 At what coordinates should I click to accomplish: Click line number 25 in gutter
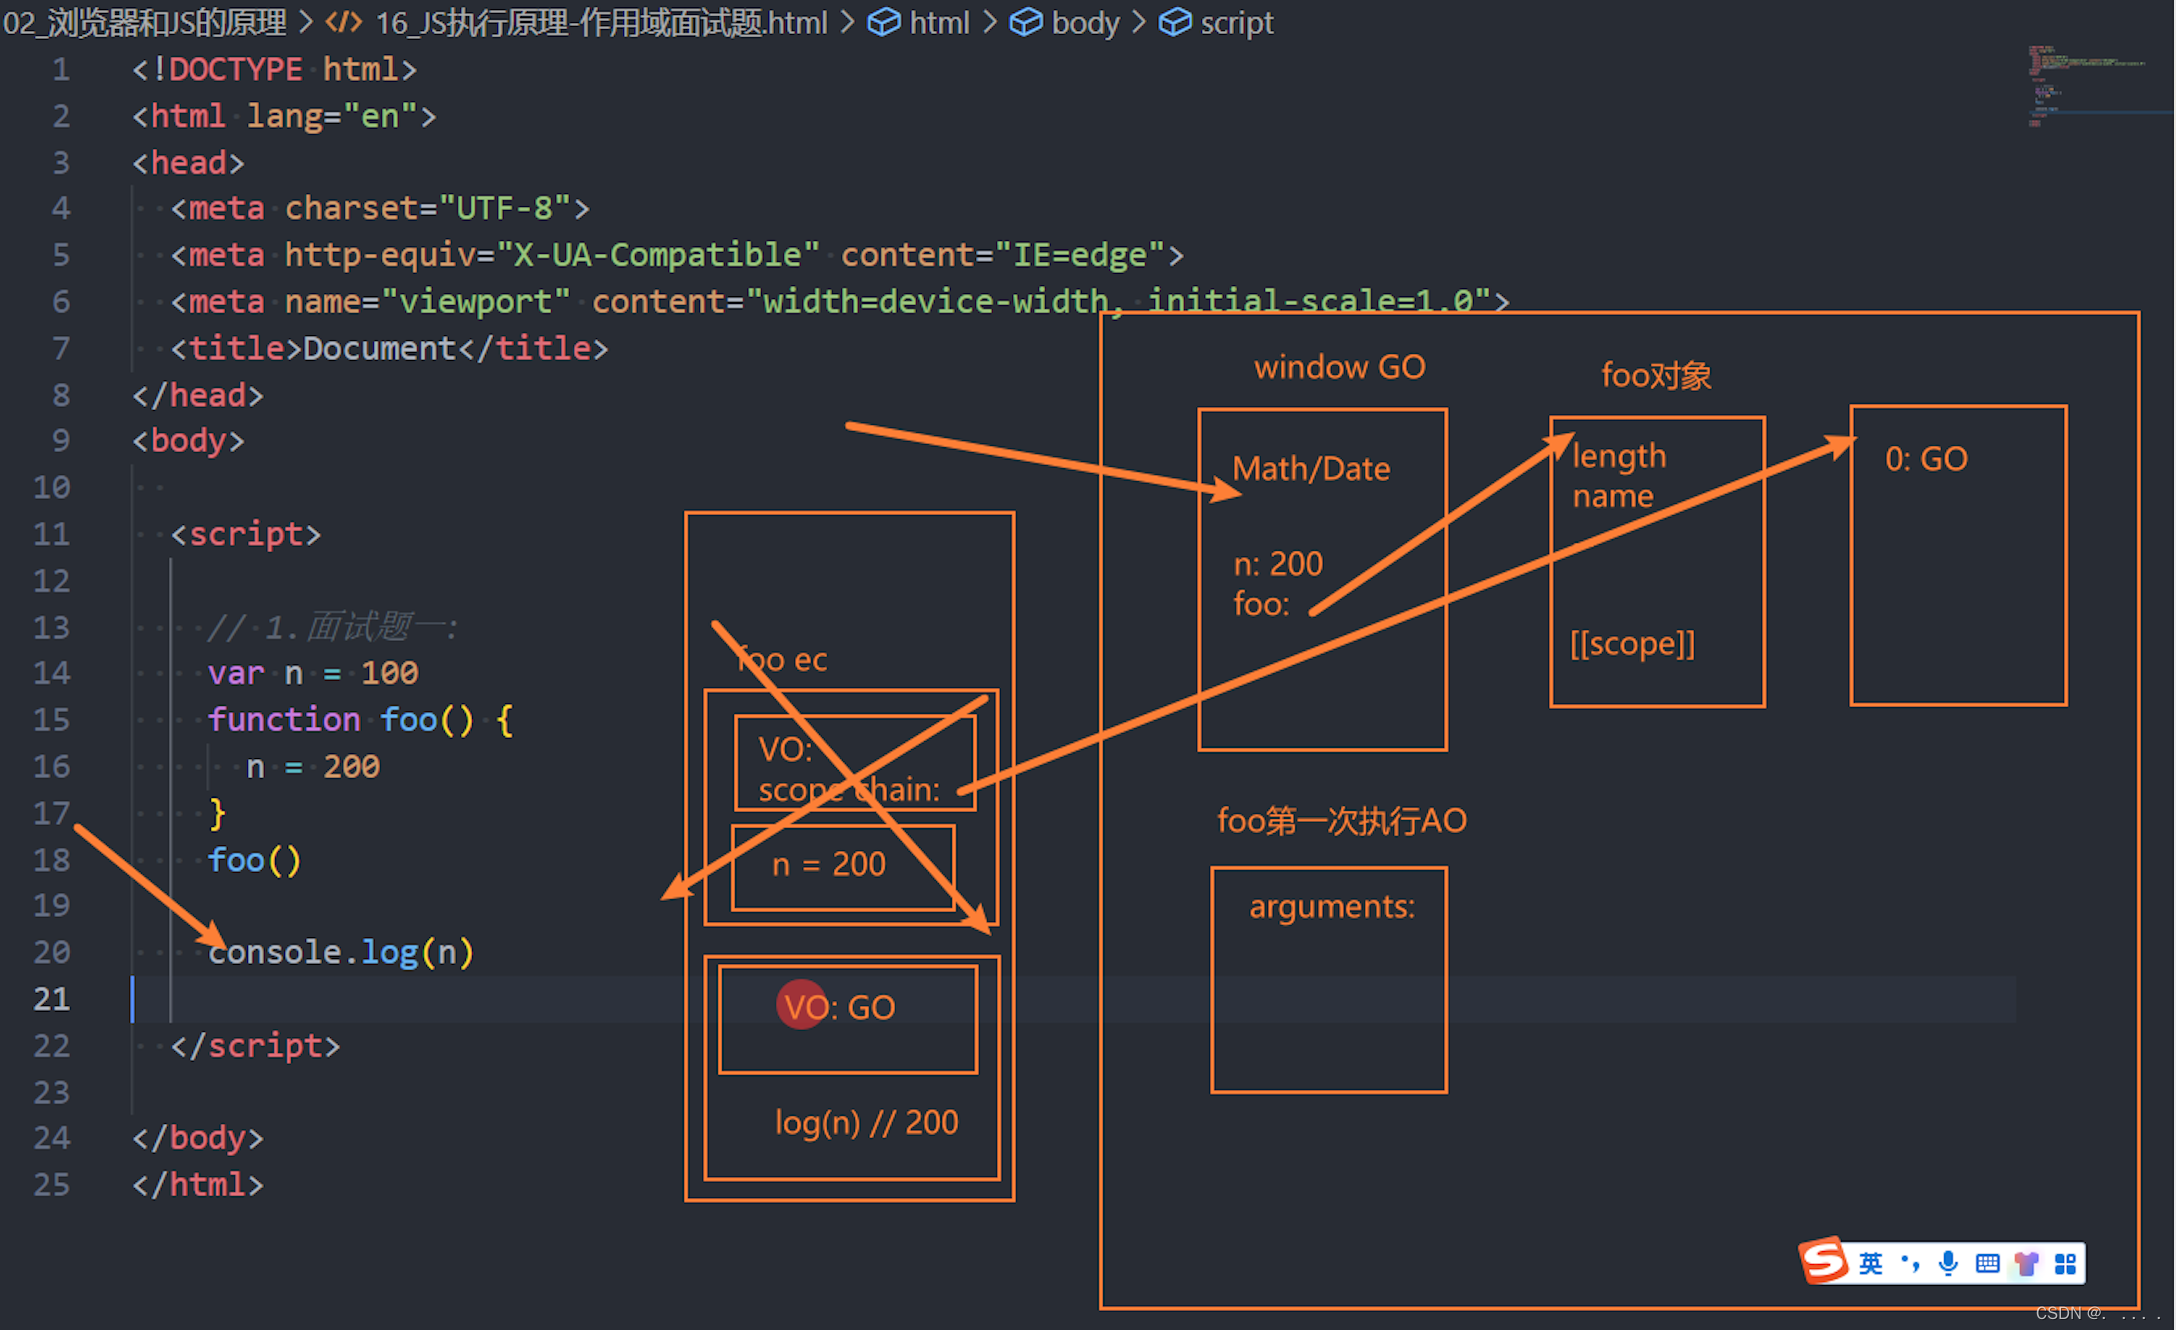click(x=52, y=1185)
